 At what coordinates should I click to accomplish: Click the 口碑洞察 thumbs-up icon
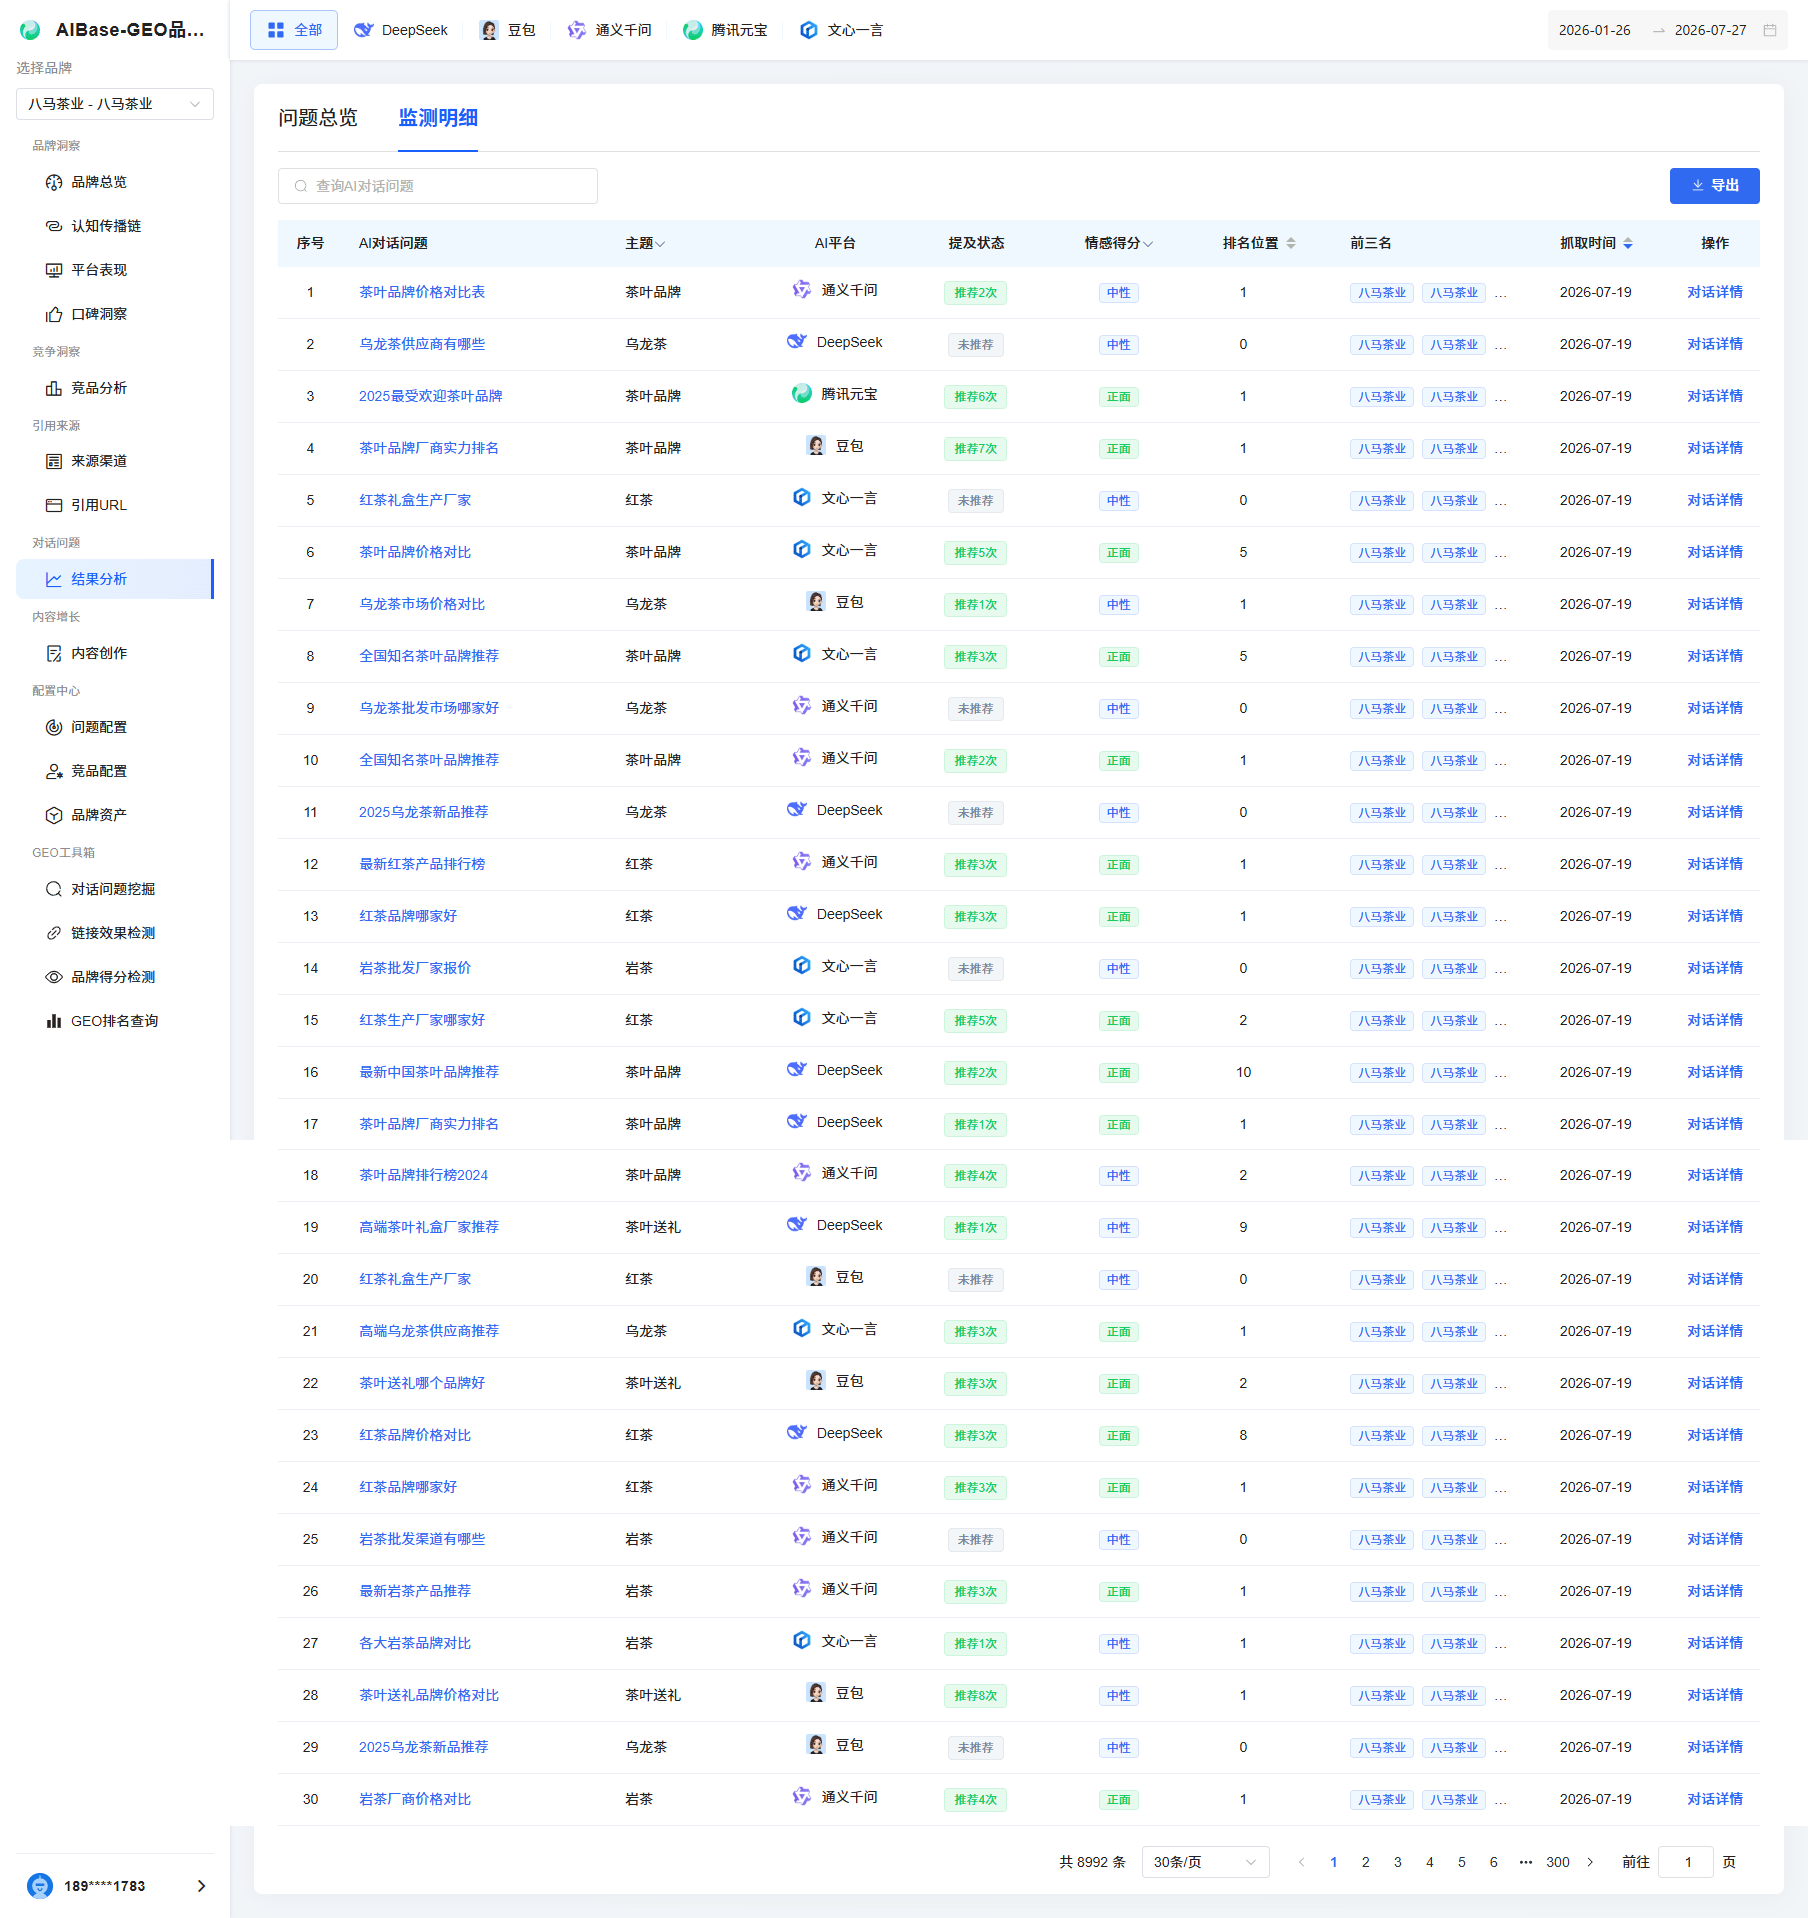tap(54, 314)
